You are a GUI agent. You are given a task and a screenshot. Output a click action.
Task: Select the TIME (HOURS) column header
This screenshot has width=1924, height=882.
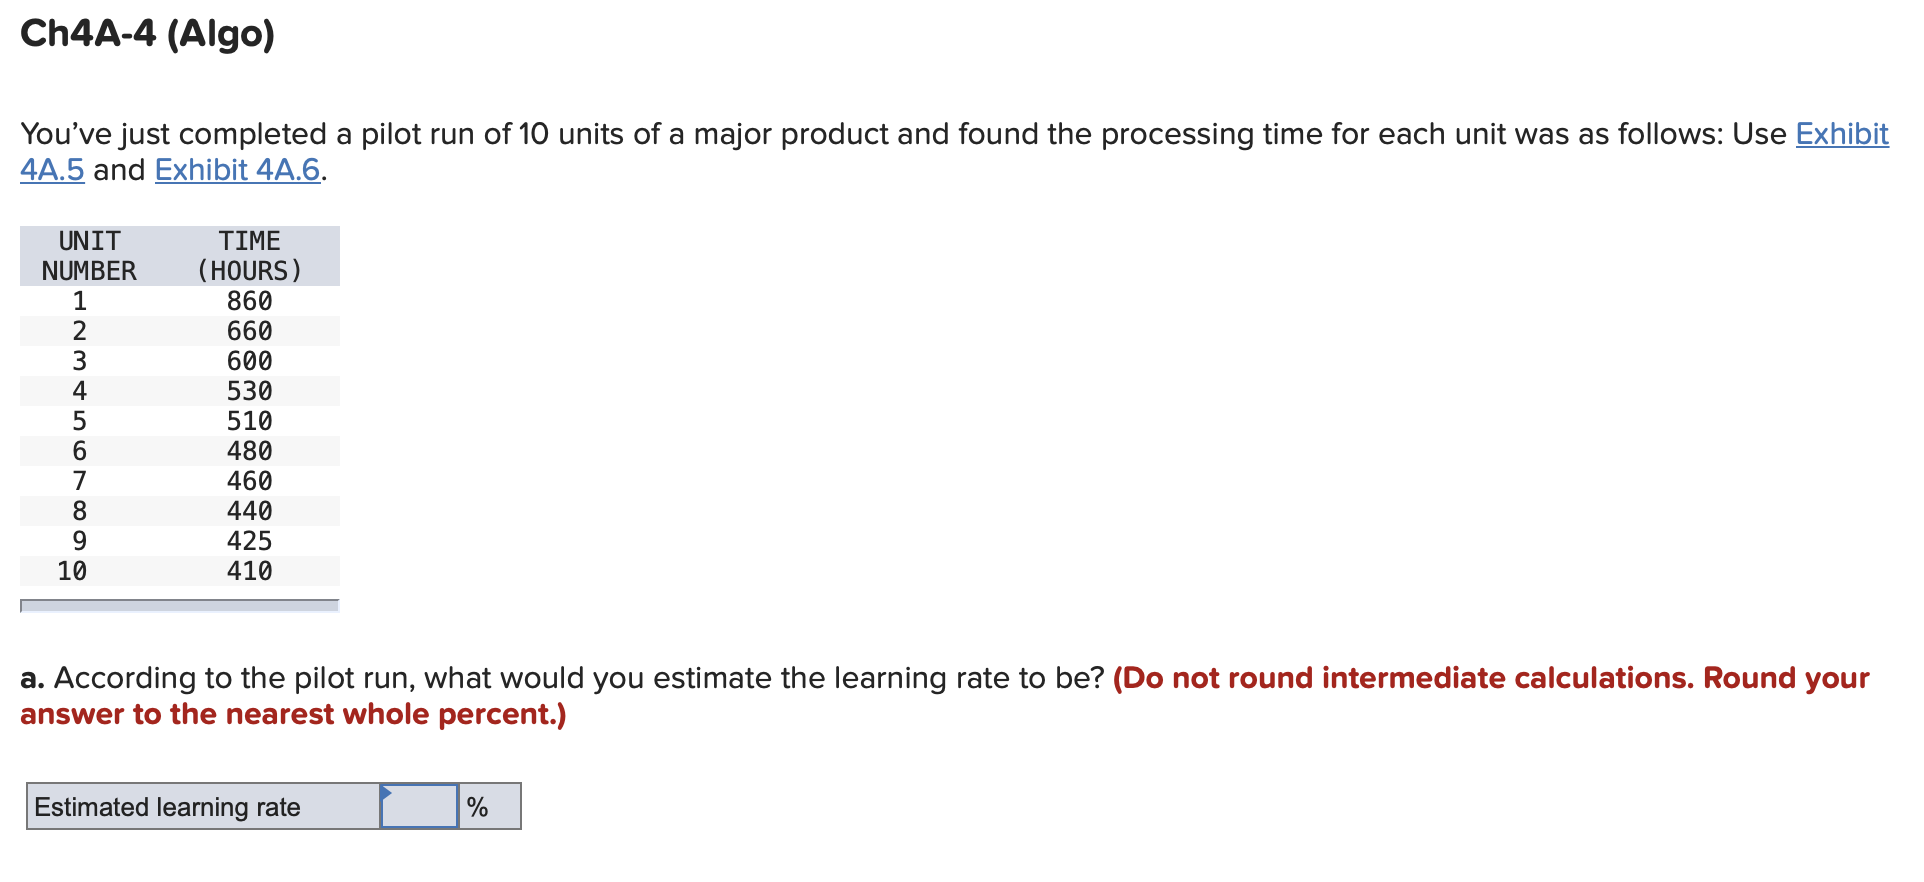point(248,255)
